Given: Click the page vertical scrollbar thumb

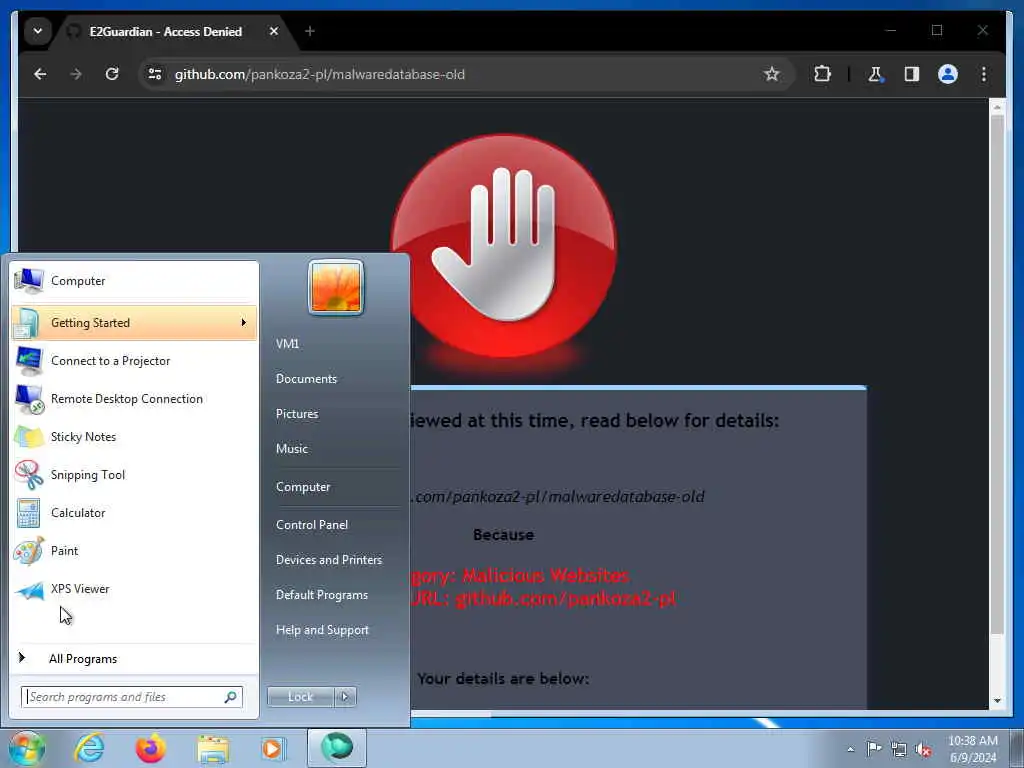Looking at the screenshot, I should pos(997,374).
